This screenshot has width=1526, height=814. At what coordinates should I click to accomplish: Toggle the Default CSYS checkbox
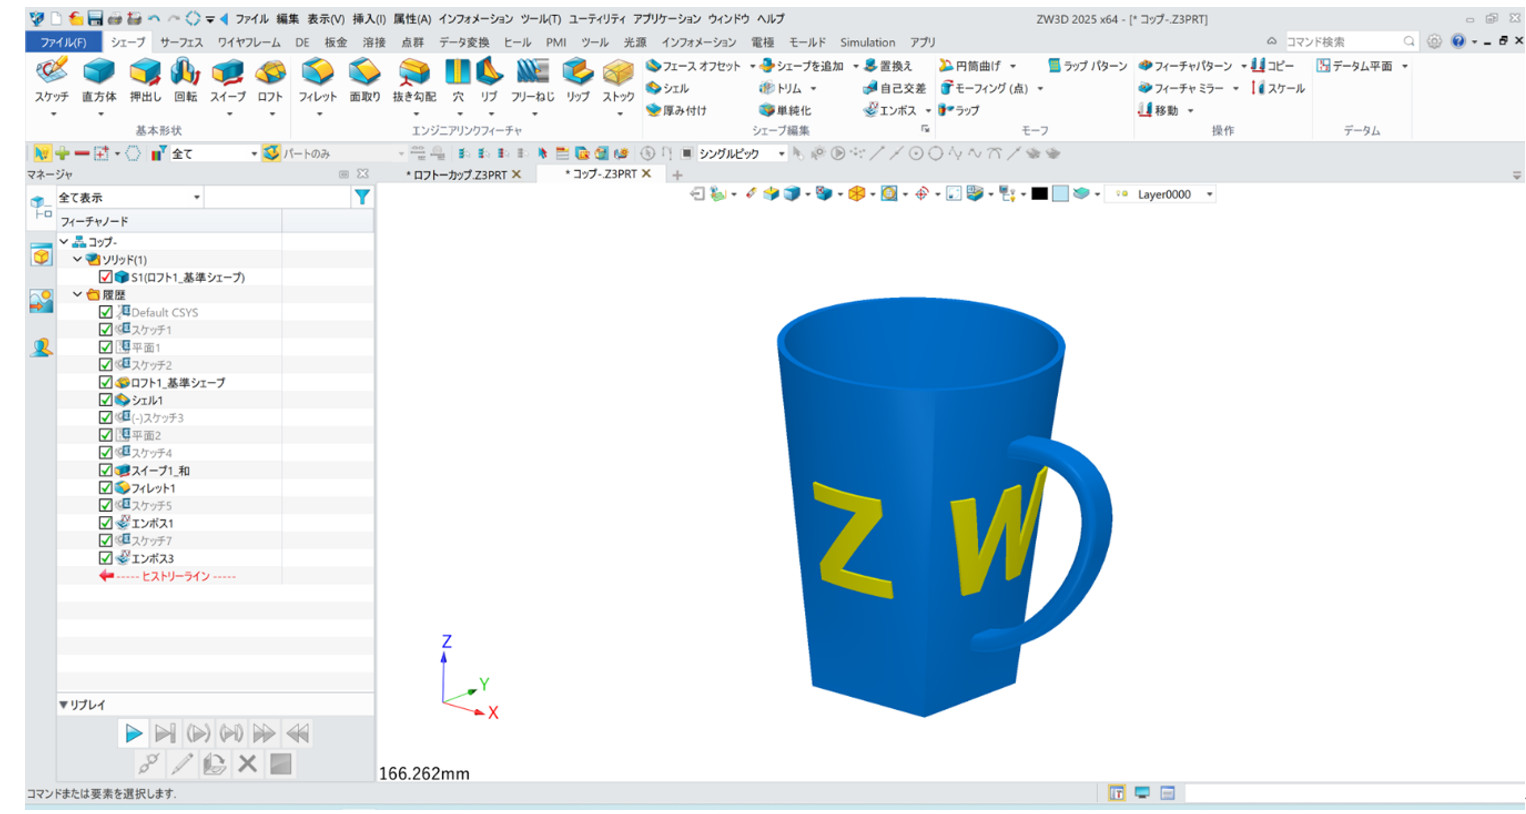(105, 312)
